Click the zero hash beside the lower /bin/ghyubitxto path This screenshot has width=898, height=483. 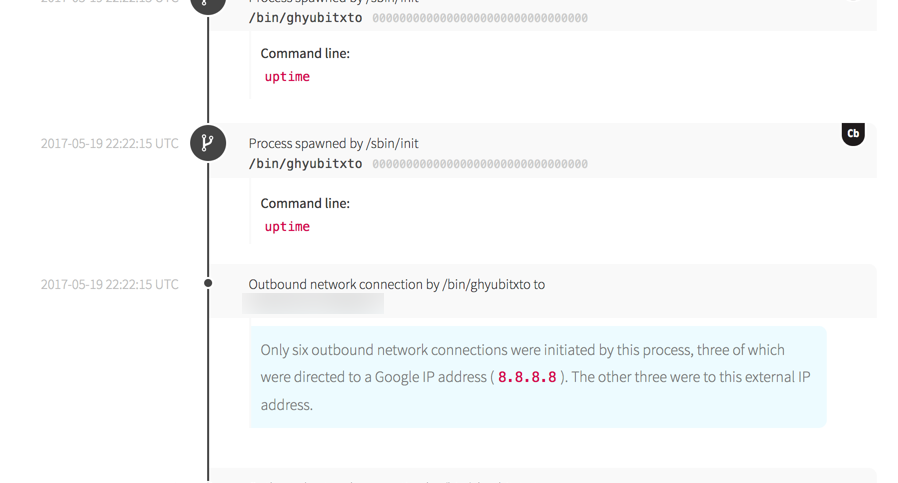click(480, 164)
